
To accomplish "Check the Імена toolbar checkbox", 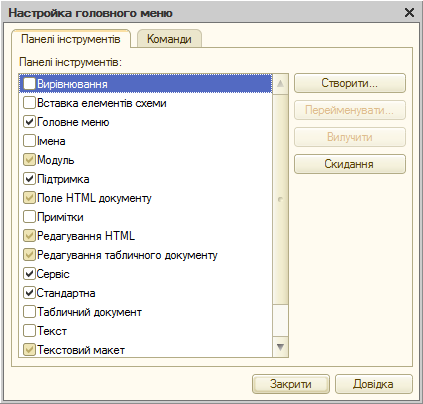I will (x=29, y=141).
